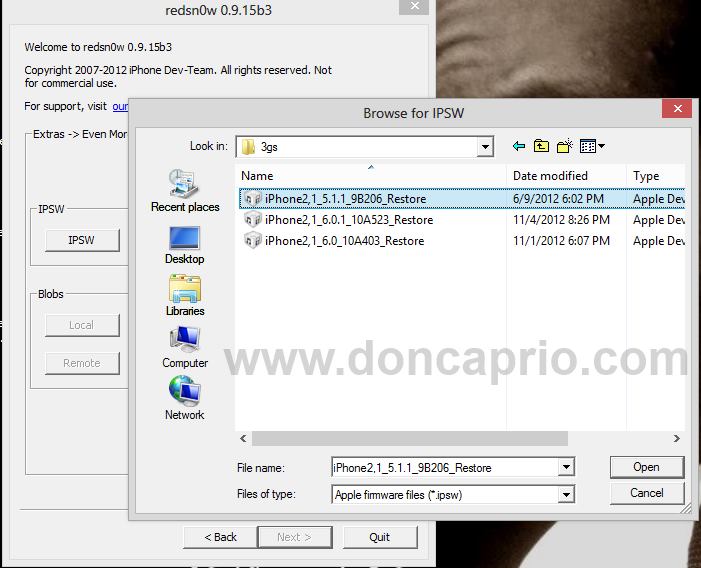Close the Browse for IPSW dialog

(677, 109)
